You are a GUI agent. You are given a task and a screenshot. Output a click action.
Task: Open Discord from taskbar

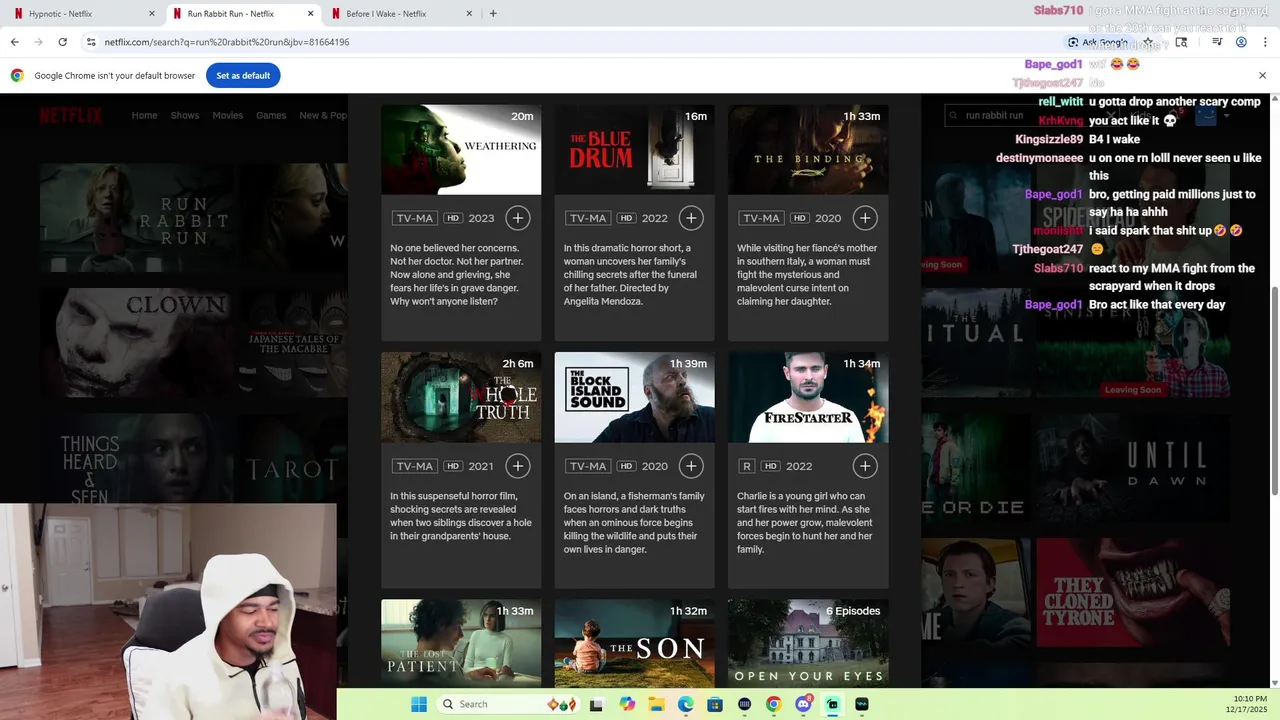pos(803,704)
